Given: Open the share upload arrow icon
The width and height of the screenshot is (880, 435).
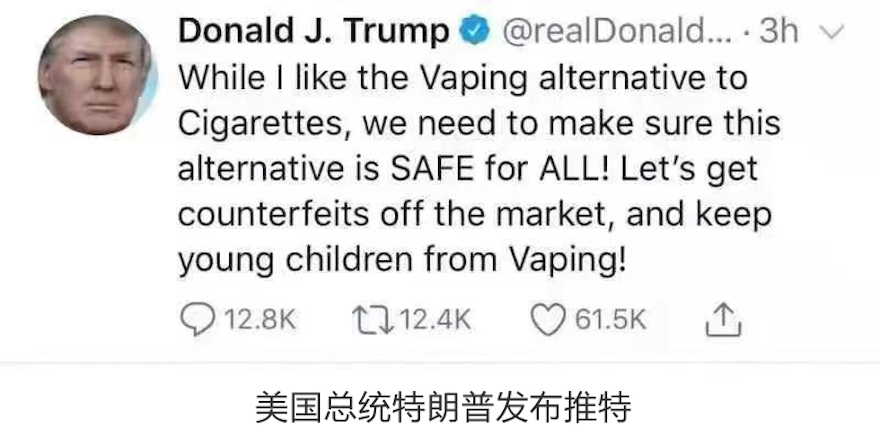Looking at the screenshot, I should click(x=723, y=319).
